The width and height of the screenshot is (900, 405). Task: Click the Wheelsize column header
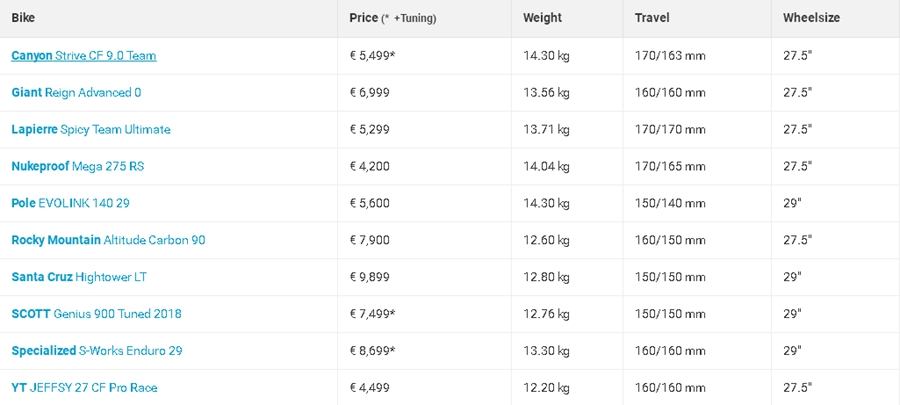[811, 18]
